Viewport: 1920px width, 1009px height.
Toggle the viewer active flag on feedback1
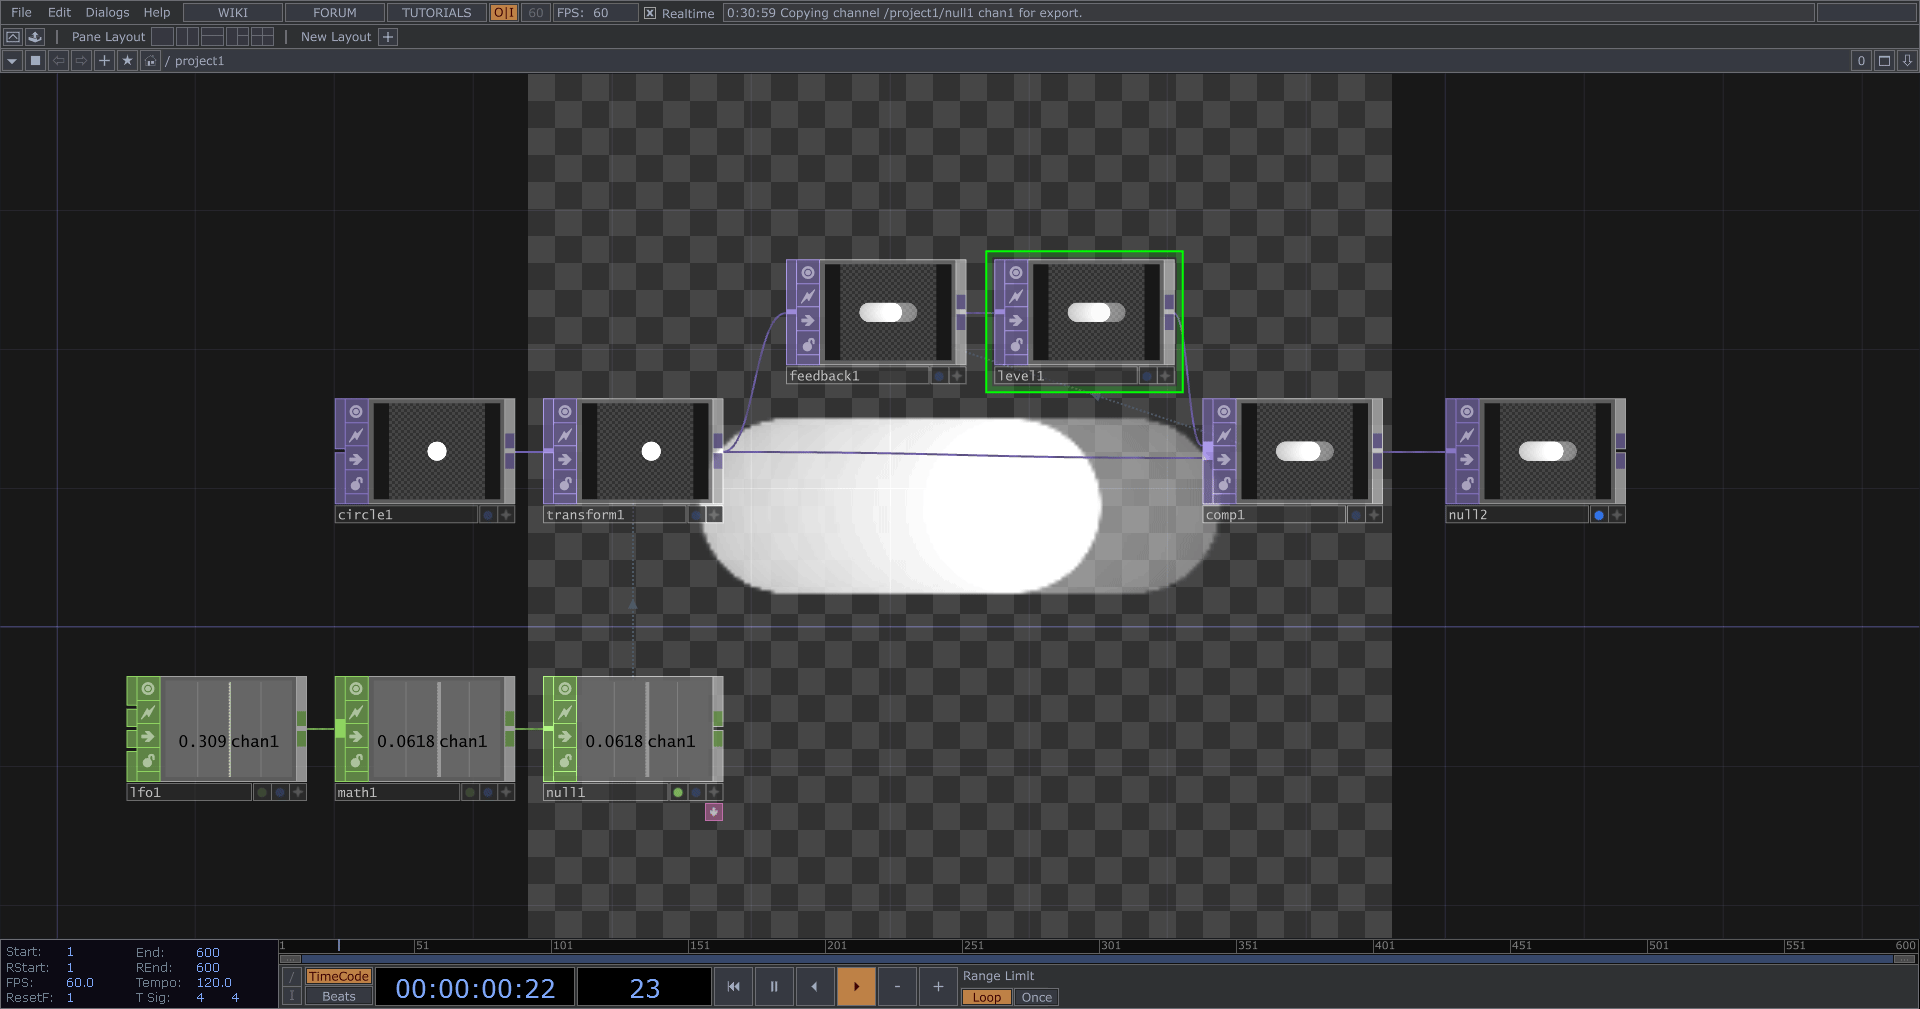806,272
